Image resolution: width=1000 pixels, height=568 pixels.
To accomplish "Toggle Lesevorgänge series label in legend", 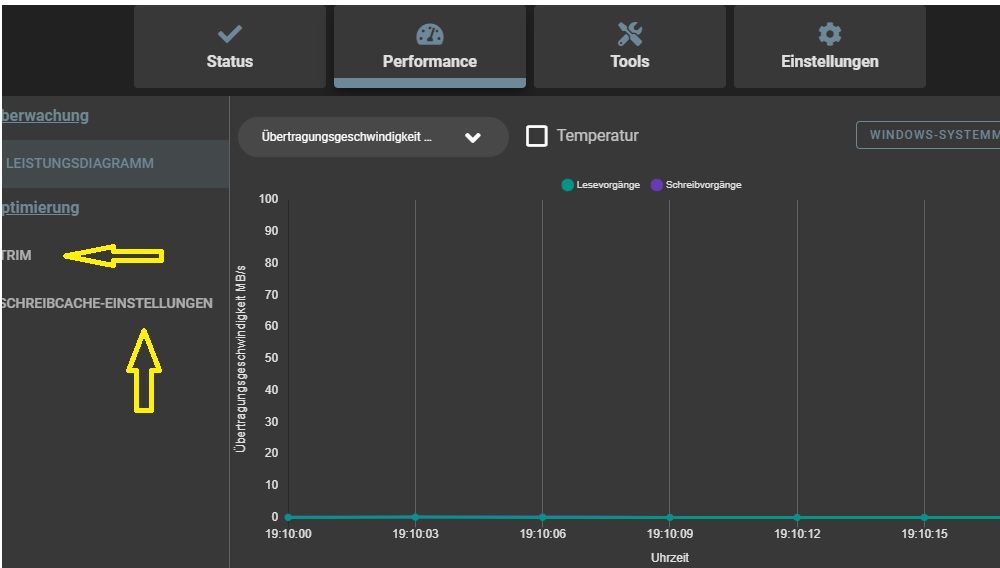I will 608,185.
